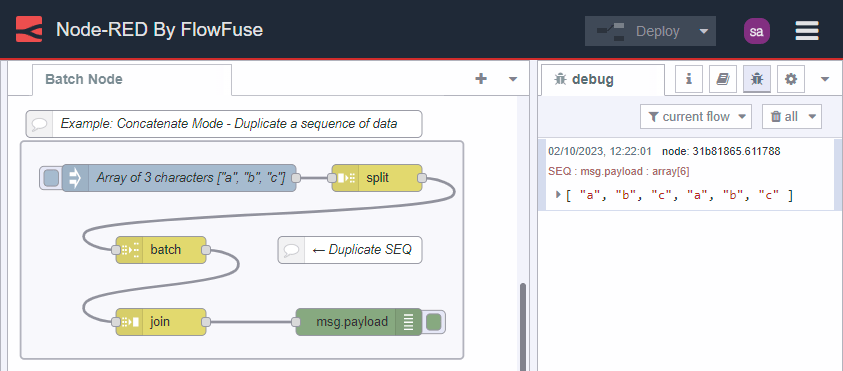Select the 'Duplicate SEQ' comment node
This screenshot has height=371, width=843.
coord(350,250)
